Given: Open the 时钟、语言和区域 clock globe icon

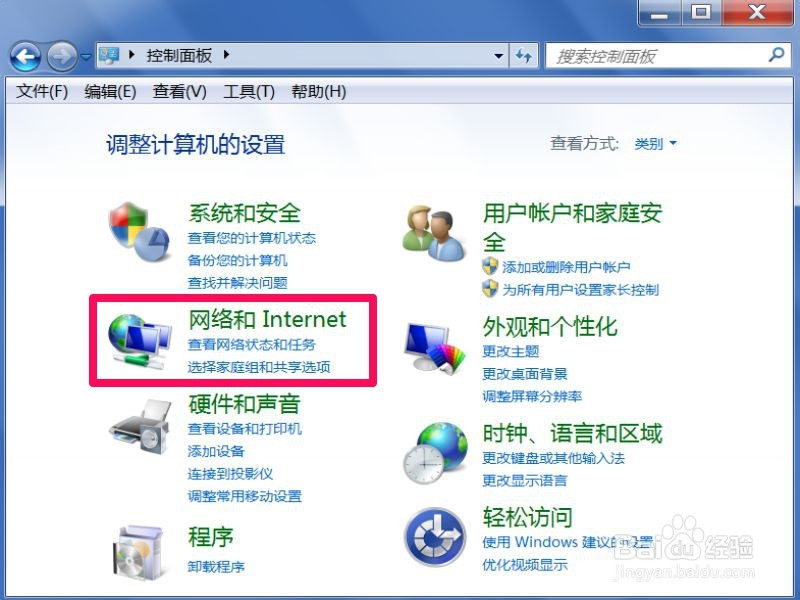Looking at the screenshot, I should click(435, 452).
